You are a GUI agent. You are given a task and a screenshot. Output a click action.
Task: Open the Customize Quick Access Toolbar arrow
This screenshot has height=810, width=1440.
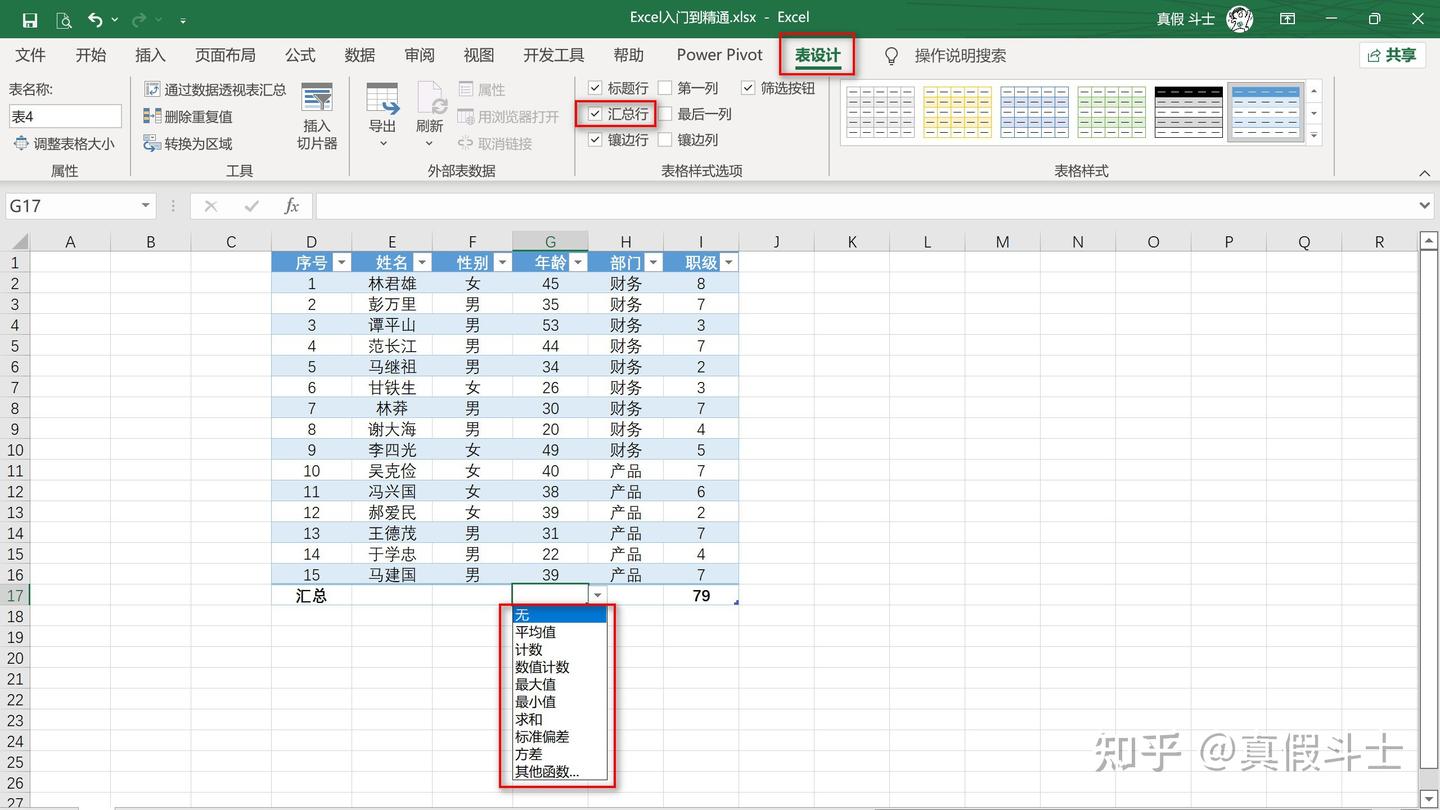pos(183,20)
